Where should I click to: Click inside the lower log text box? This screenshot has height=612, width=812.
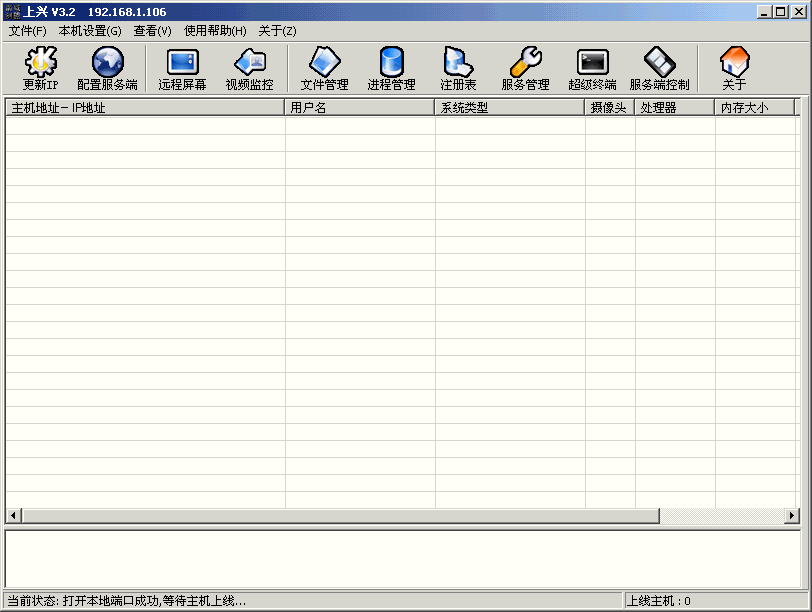405,558
